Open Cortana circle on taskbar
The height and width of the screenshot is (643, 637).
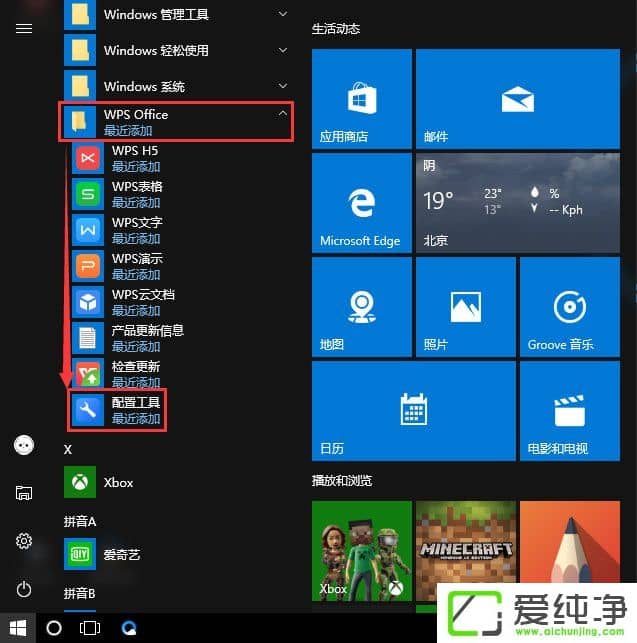pos(54,628)
